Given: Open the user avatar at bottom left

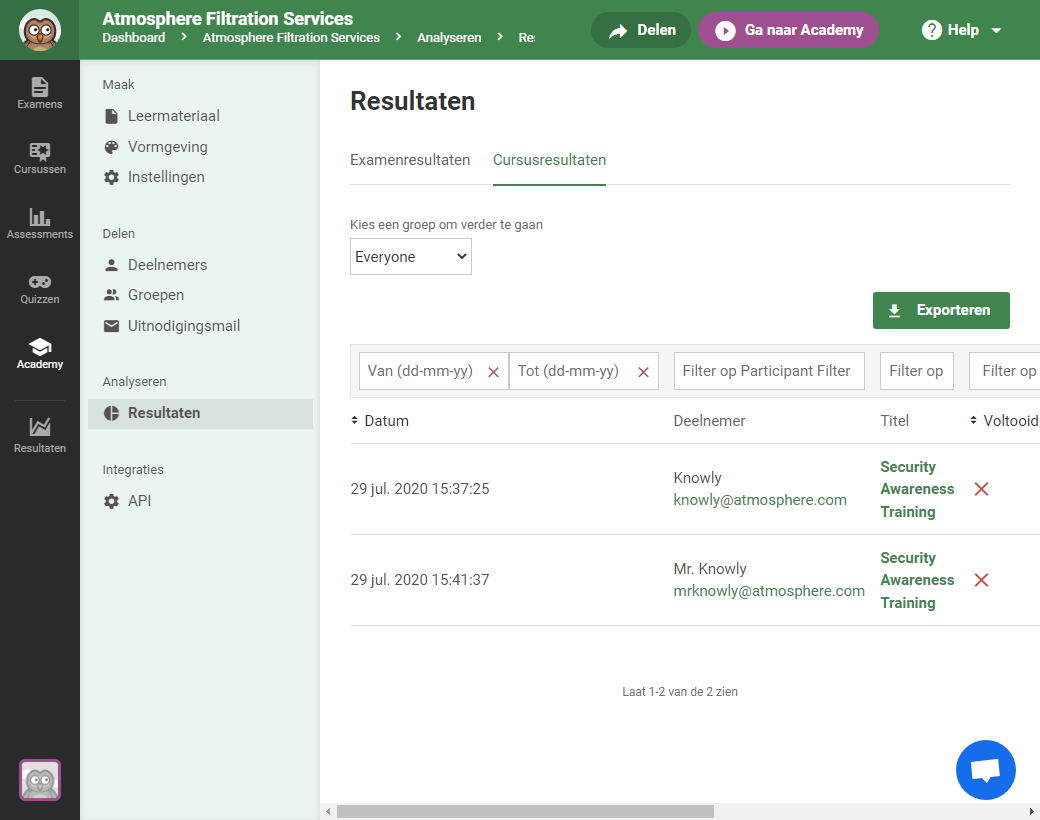Looking at the screenshot, I should coord(40,780).
